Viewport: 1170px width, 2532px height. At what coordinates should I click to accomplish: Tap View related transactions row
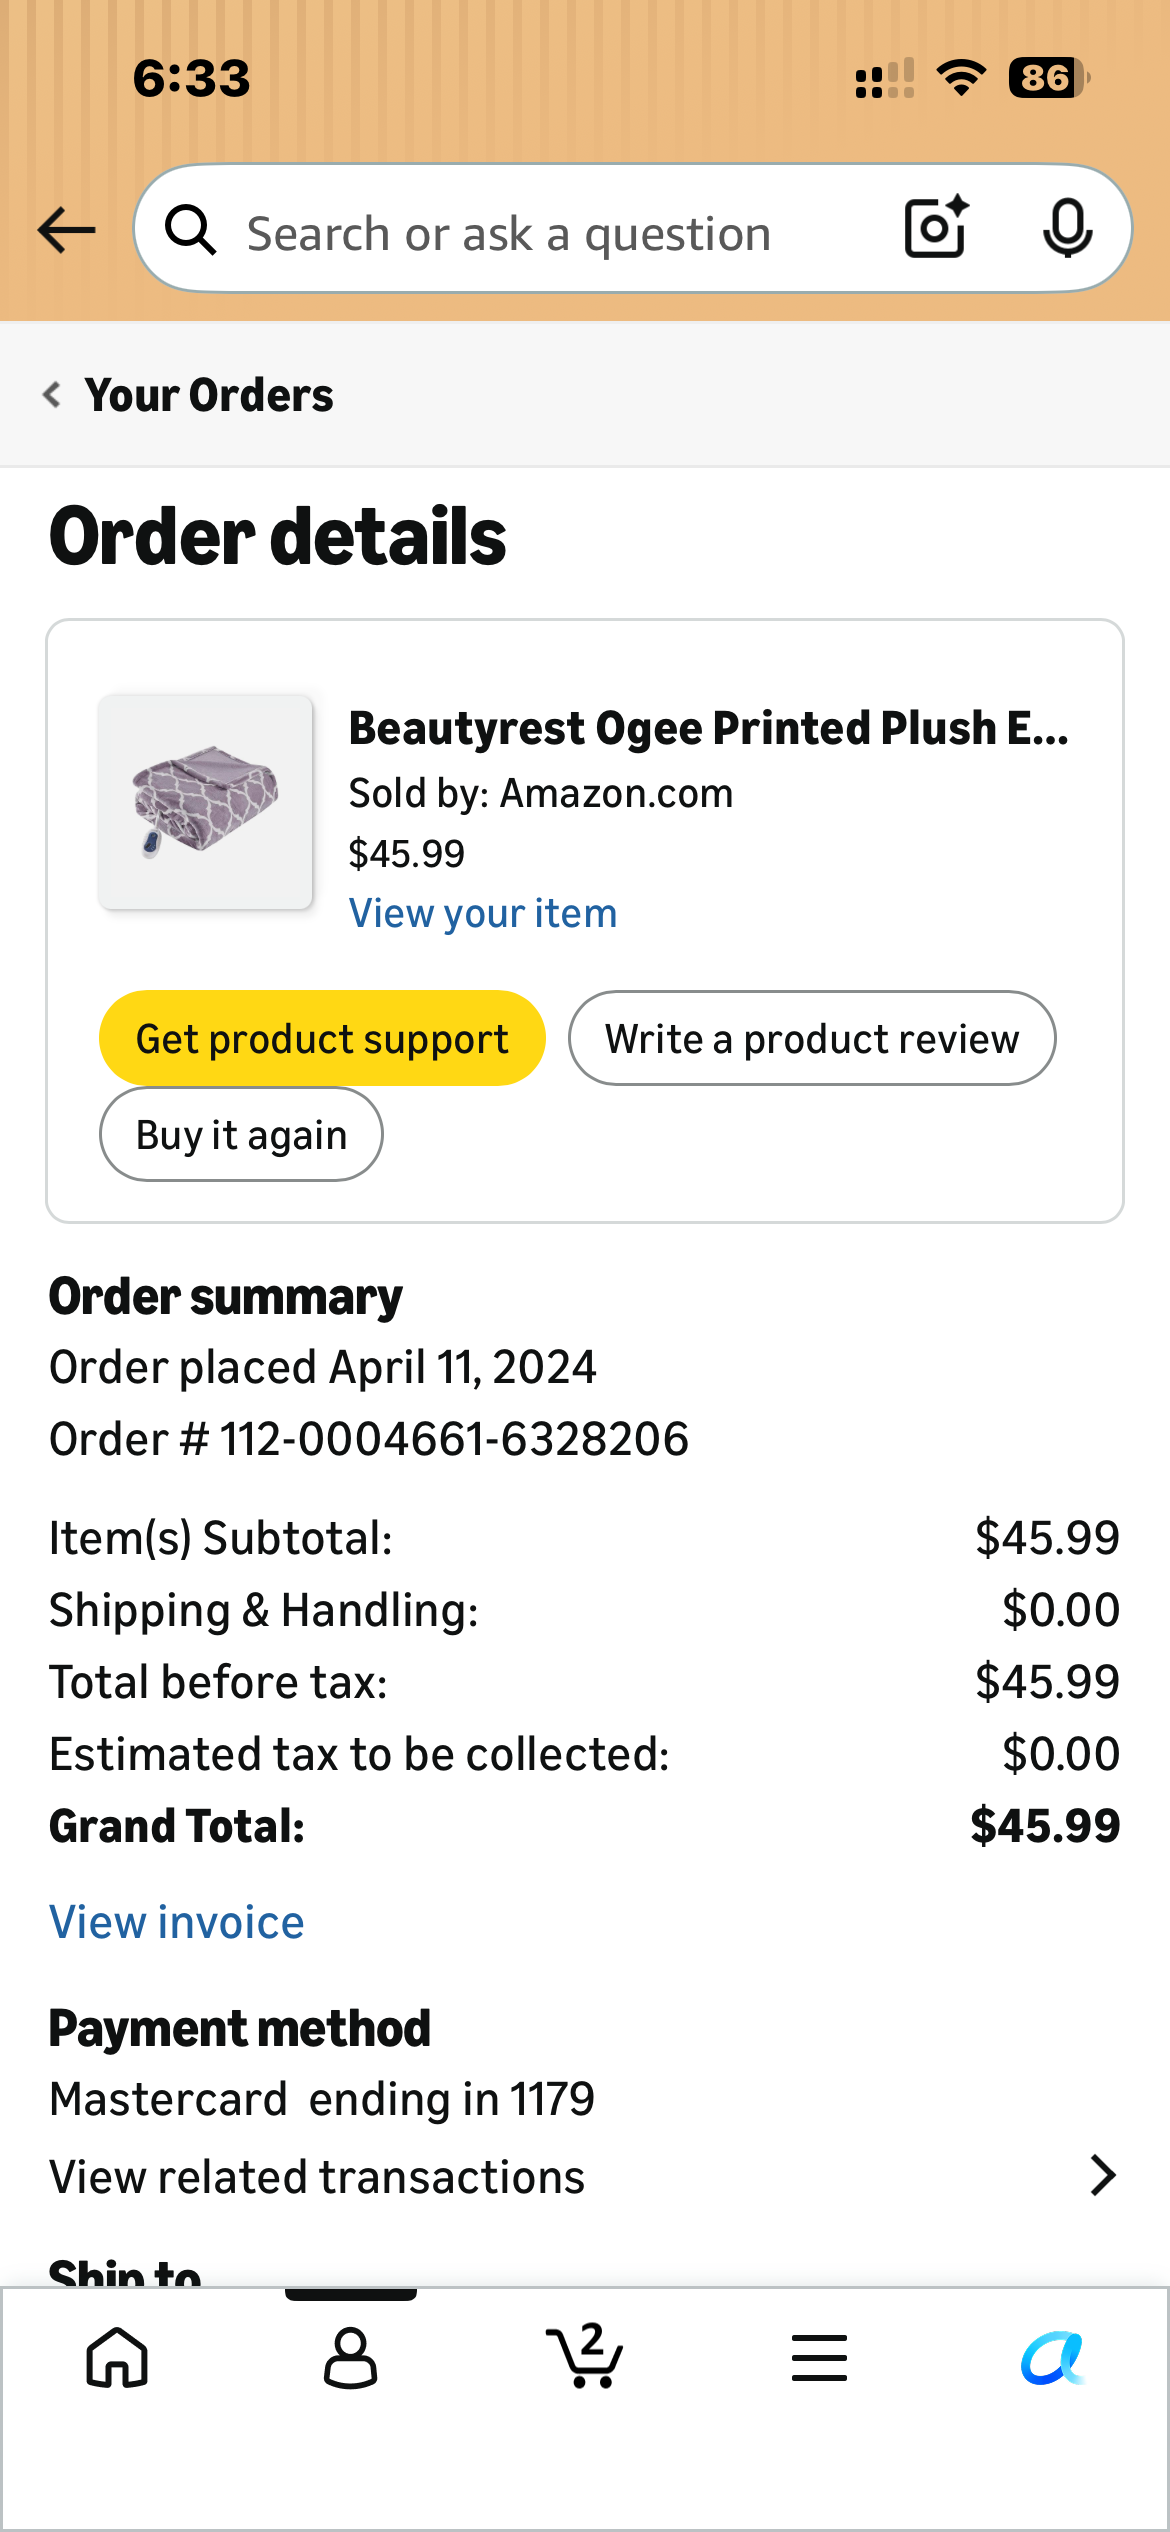tap(584, 2176)
